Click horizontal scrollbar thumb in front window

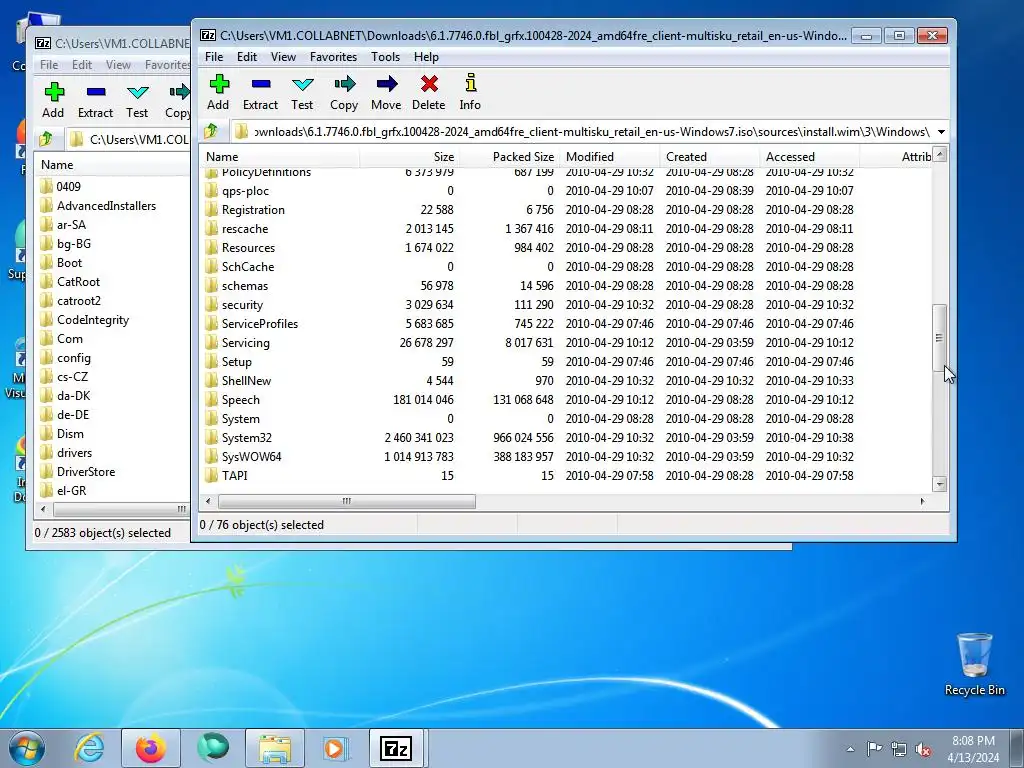347,501
